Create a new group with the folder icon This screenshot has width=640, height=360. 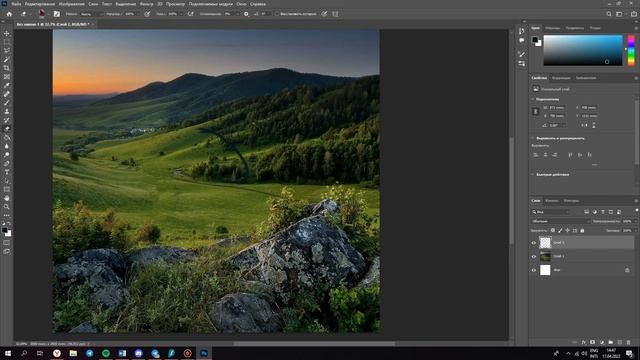611,342
